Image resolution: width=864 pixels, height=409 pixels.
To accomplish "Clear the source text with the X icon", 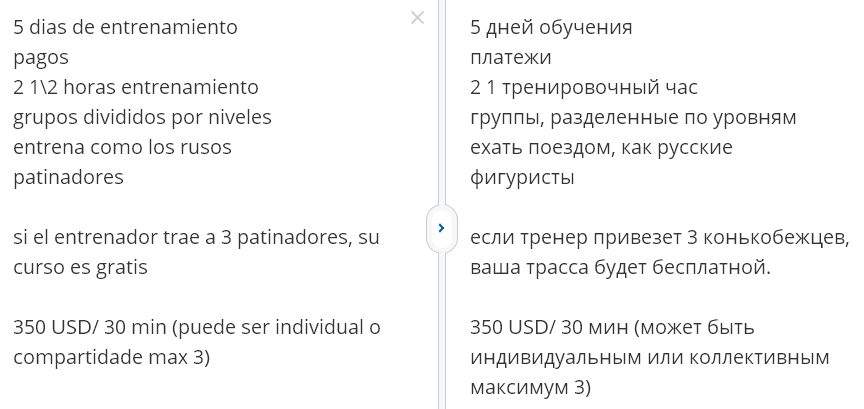I will coord(417,17).
